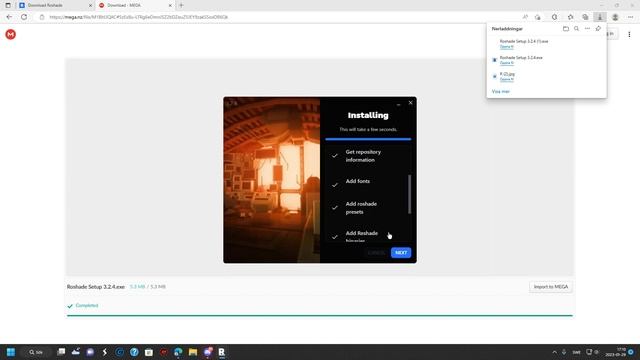
Task: Search downloads in Nerladdningar panel
Action: (576, 29)
